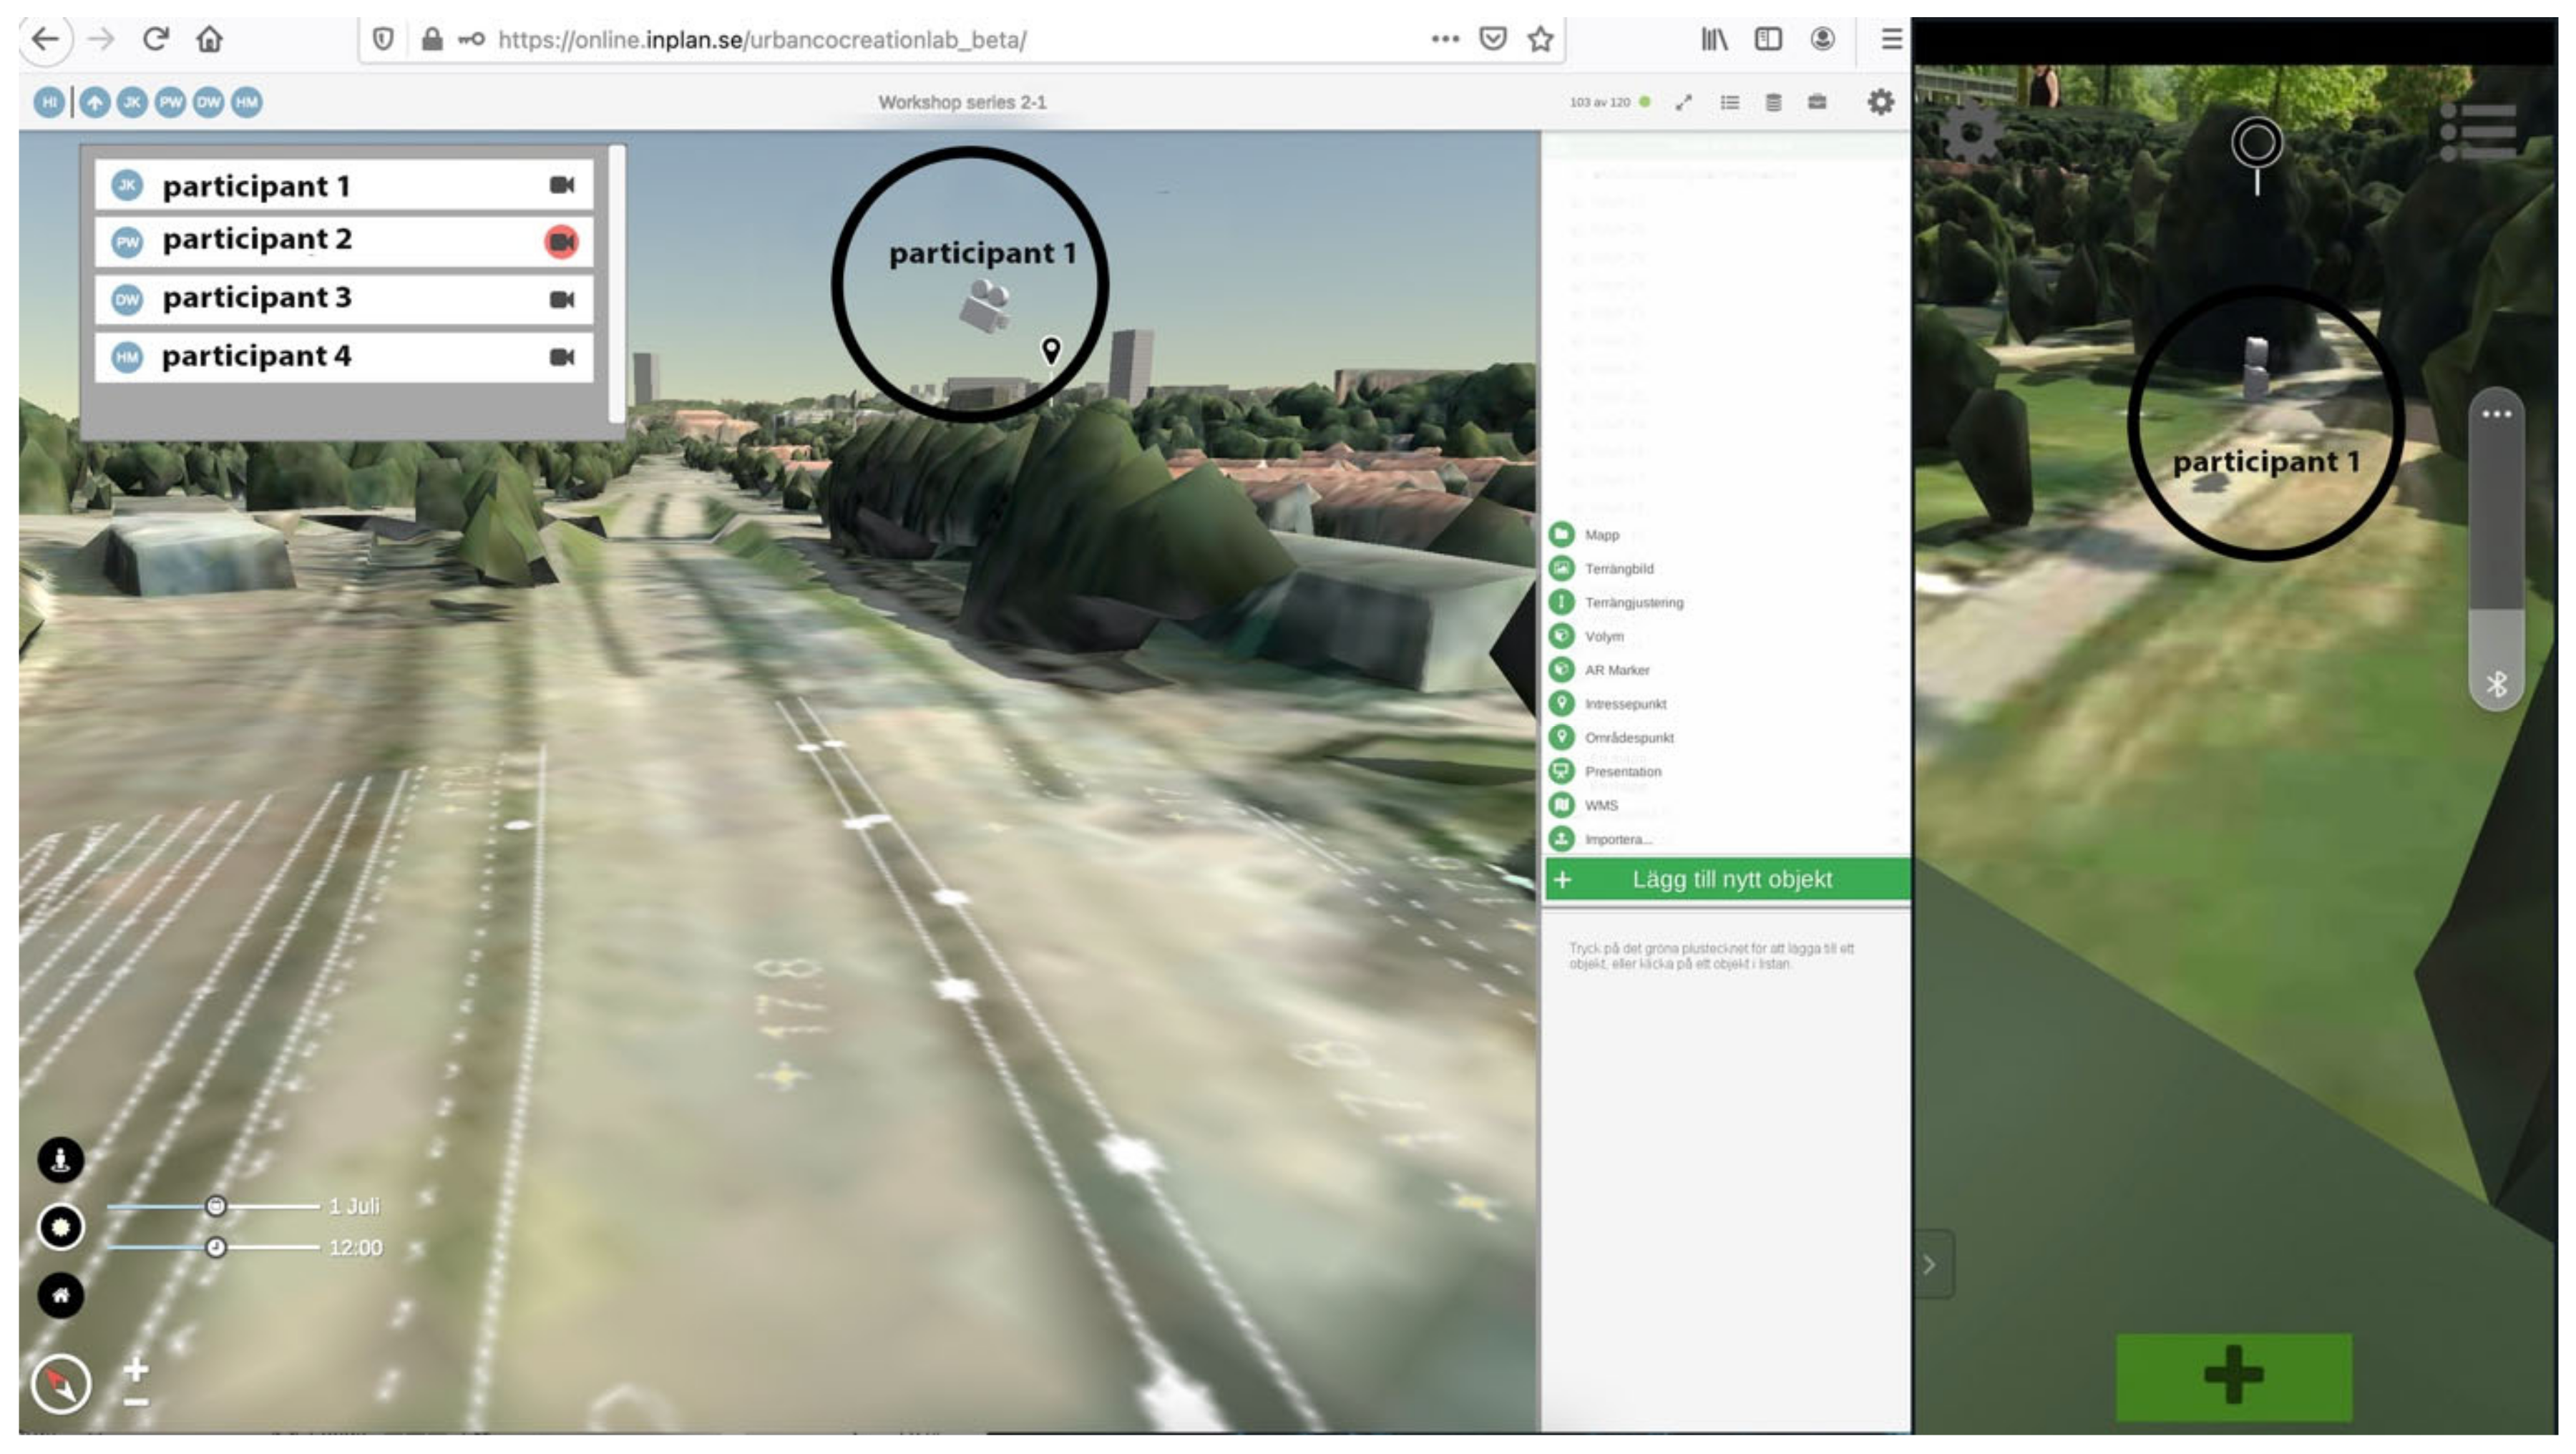The height and width of the screenshot is (1454, 2576).
Task: Open the sun lighting settings icon
Action: pos(61,1228)
